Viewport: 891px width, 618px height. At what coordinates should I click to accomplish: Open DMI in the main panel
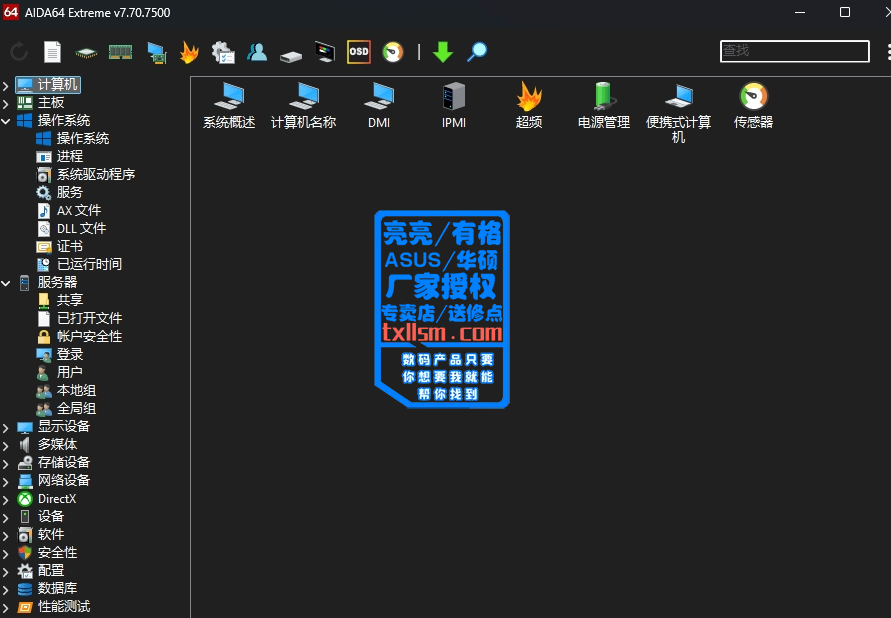[379, 106]
